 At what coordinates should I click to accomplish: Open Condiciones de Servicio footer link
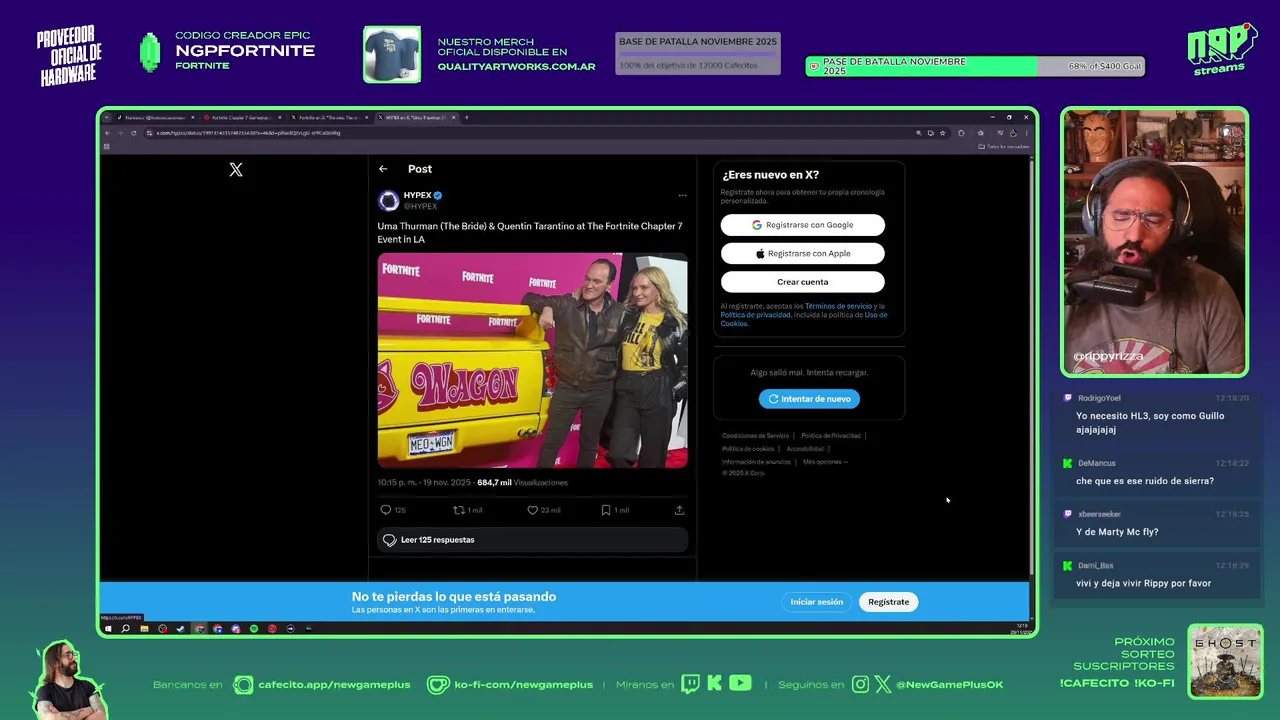[756, 436]
